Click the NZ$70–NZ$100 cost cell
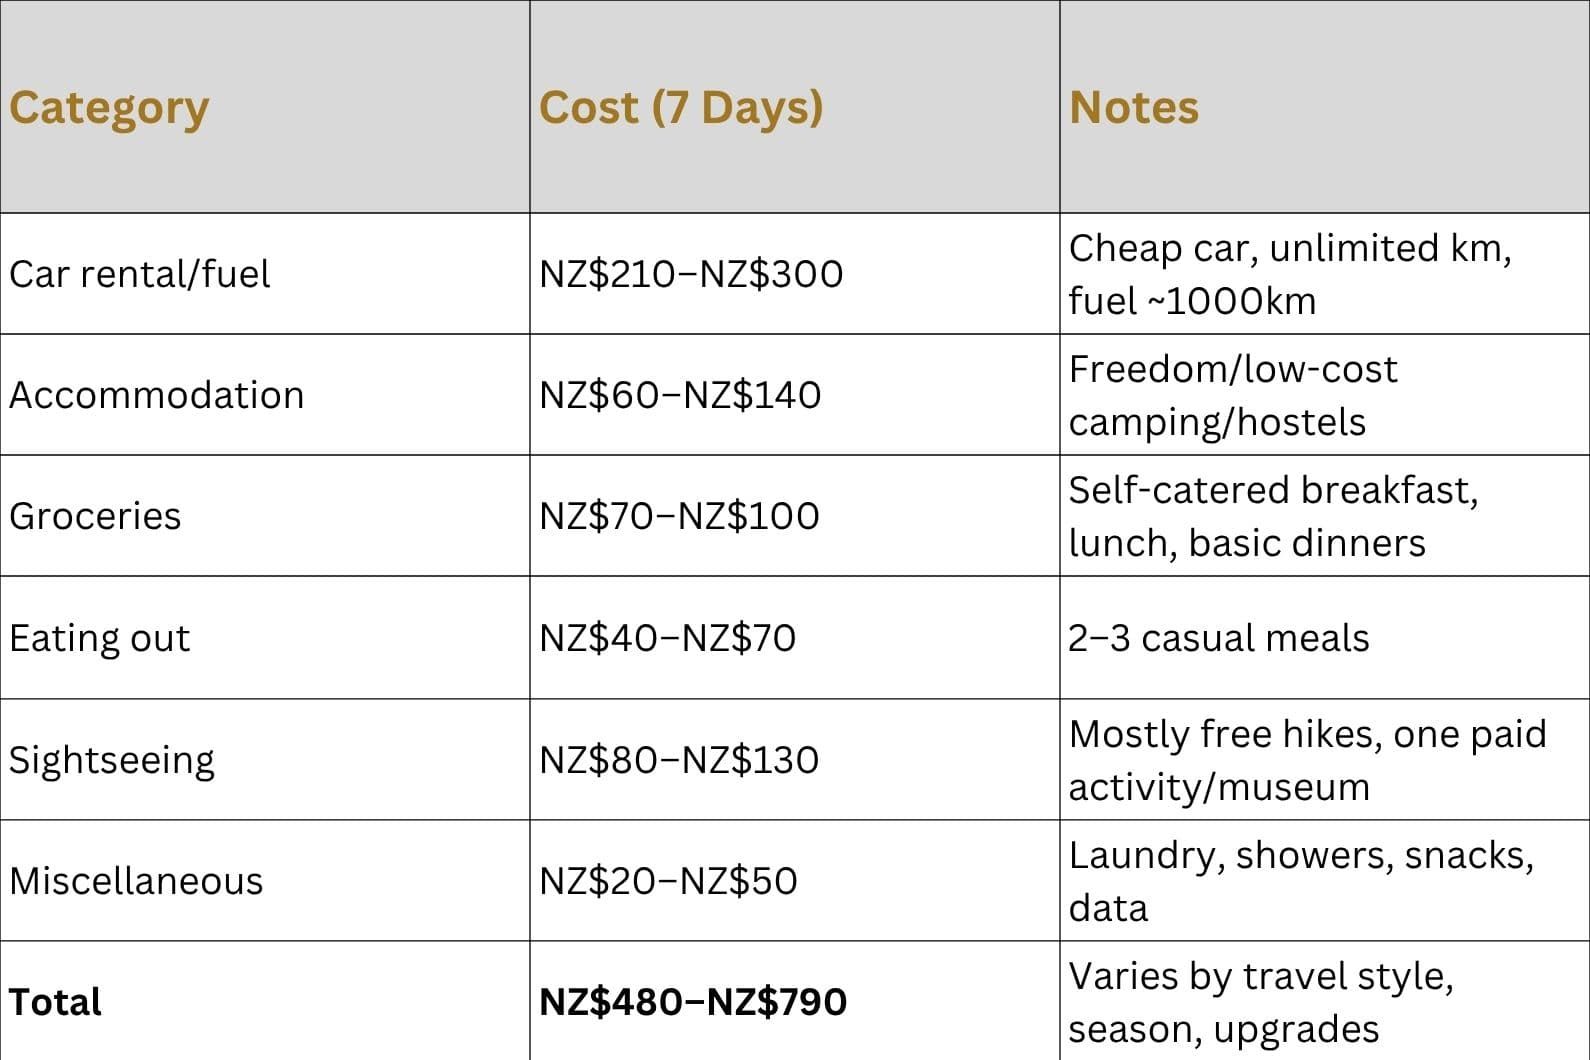This screenshot has height=1060, width=1590. tap(679, 516)
